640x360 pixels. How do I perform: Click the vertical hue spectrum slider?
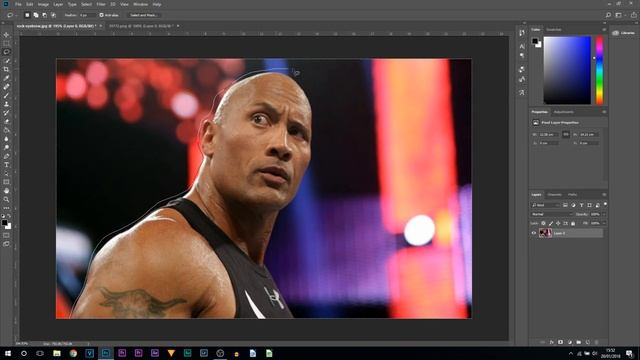(599, 70)
